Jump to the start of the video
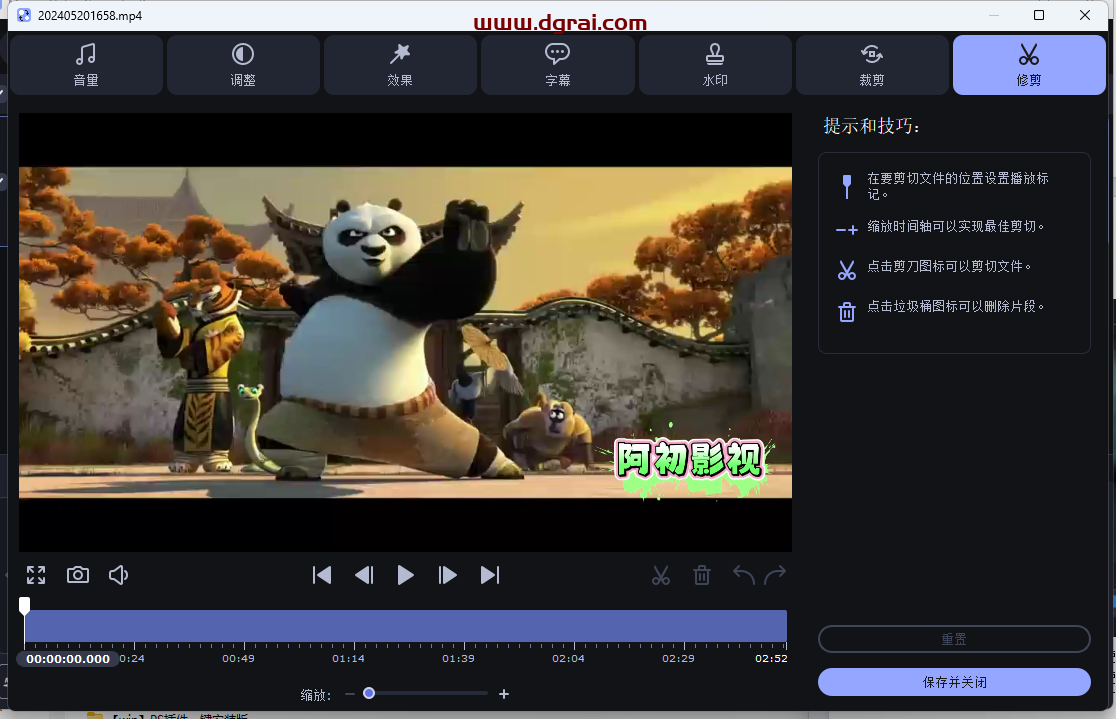Viewport: 1116px width, 719px height. pyautogui.click(x=322, y=575)
